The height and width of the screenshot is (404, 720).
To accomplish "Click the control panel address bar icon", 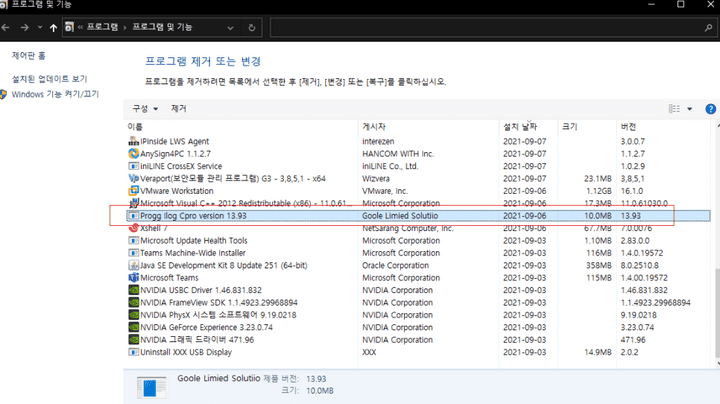I will click(x=69, y=27).
